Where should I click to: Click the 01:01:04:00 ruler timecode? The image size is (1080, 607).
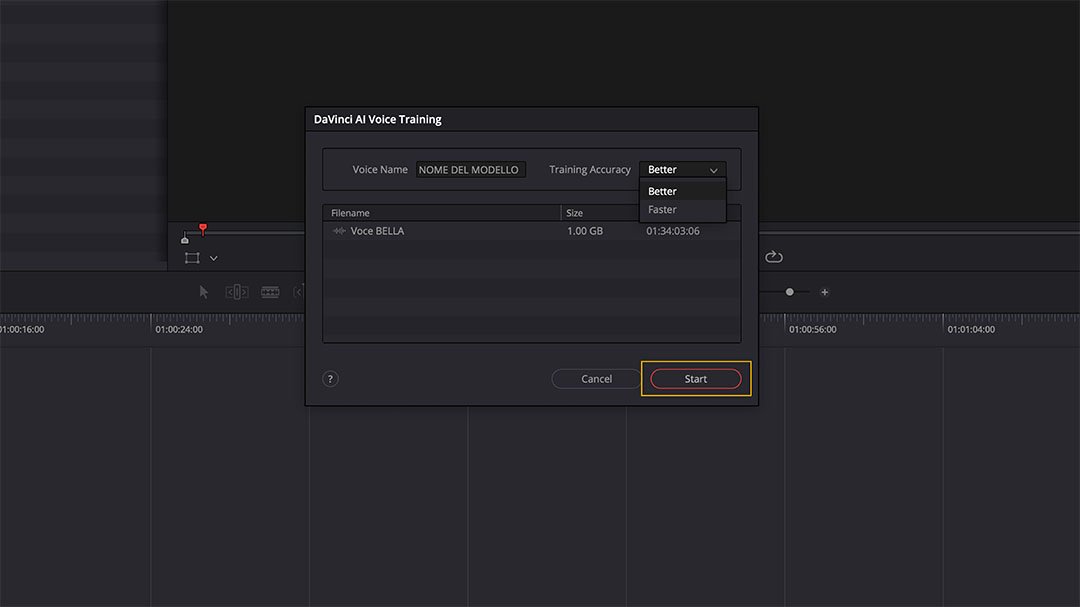pos(971,329)
